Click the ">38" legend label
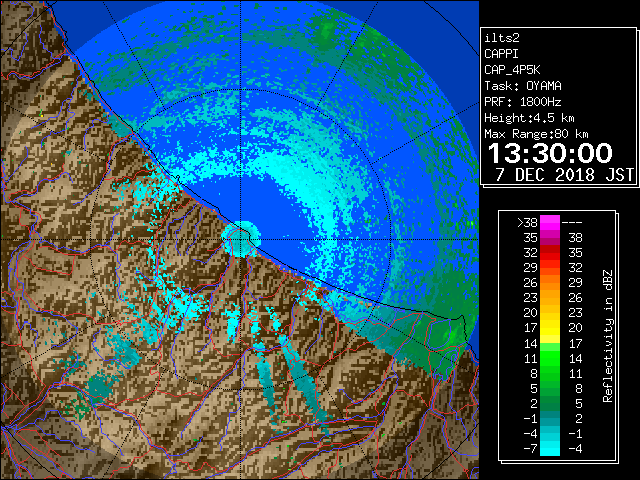The image size is (640, 480). pos(527,223)
